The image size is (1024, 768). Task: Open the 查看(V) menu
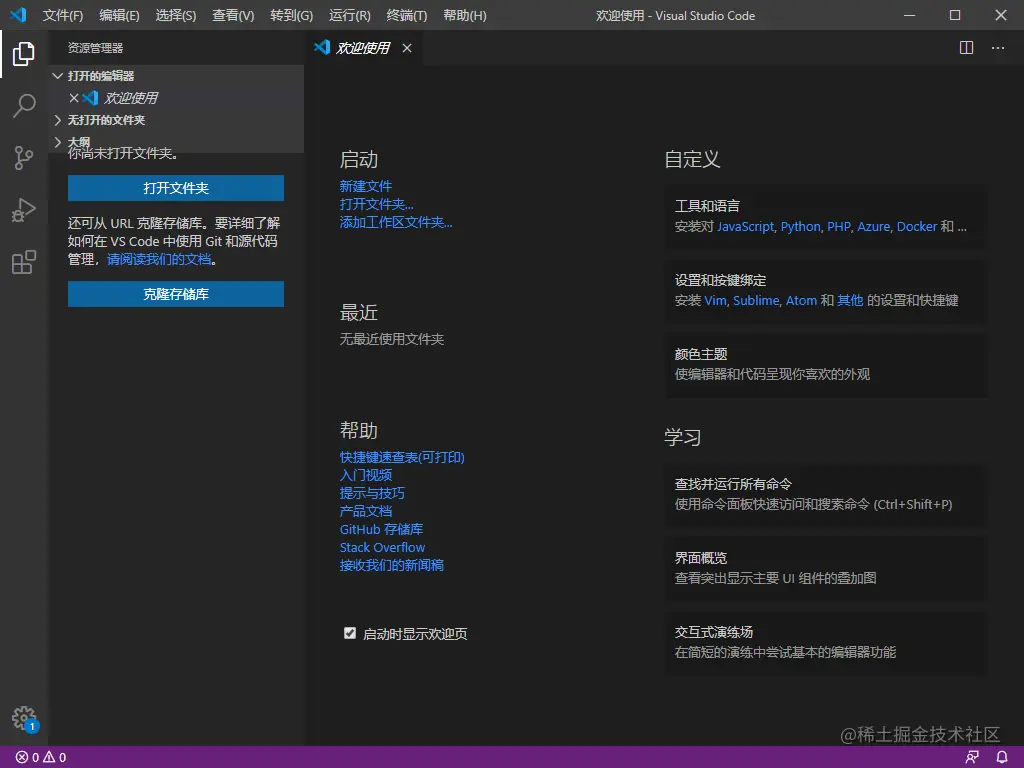(x=233, y=15)
